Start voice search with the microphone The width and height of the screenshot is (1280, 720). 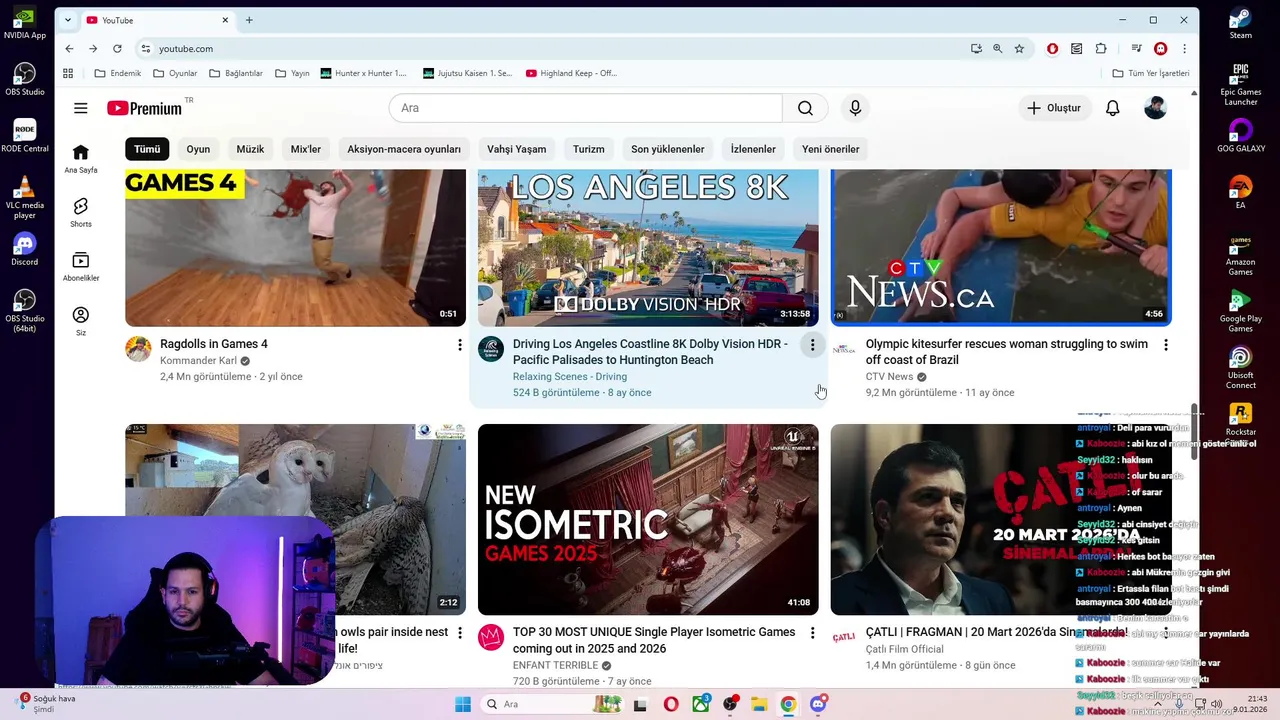(x=855, y=108)
